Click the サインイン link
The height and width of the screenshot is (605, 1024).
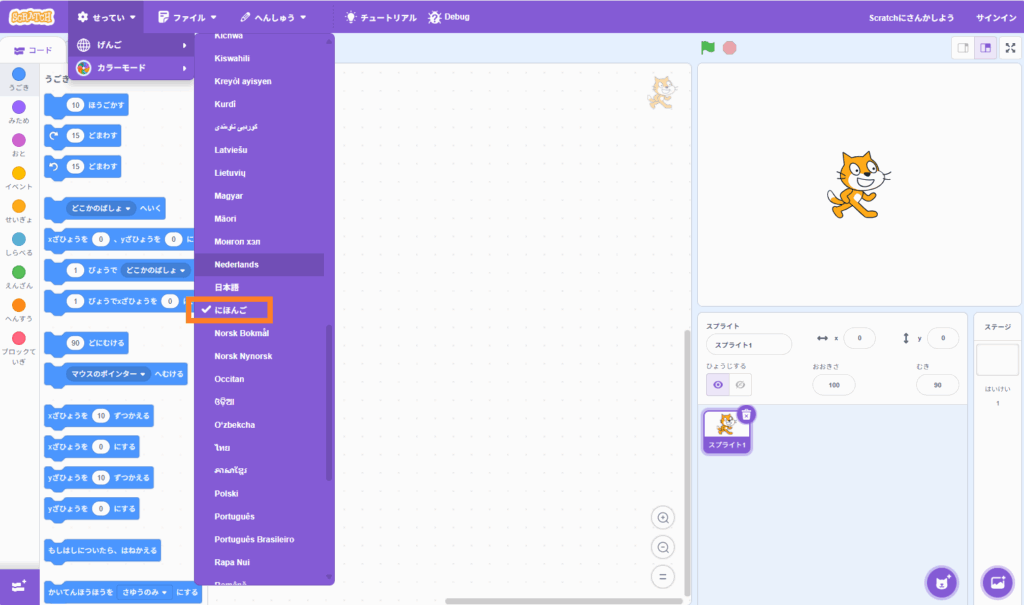(996, 18)
